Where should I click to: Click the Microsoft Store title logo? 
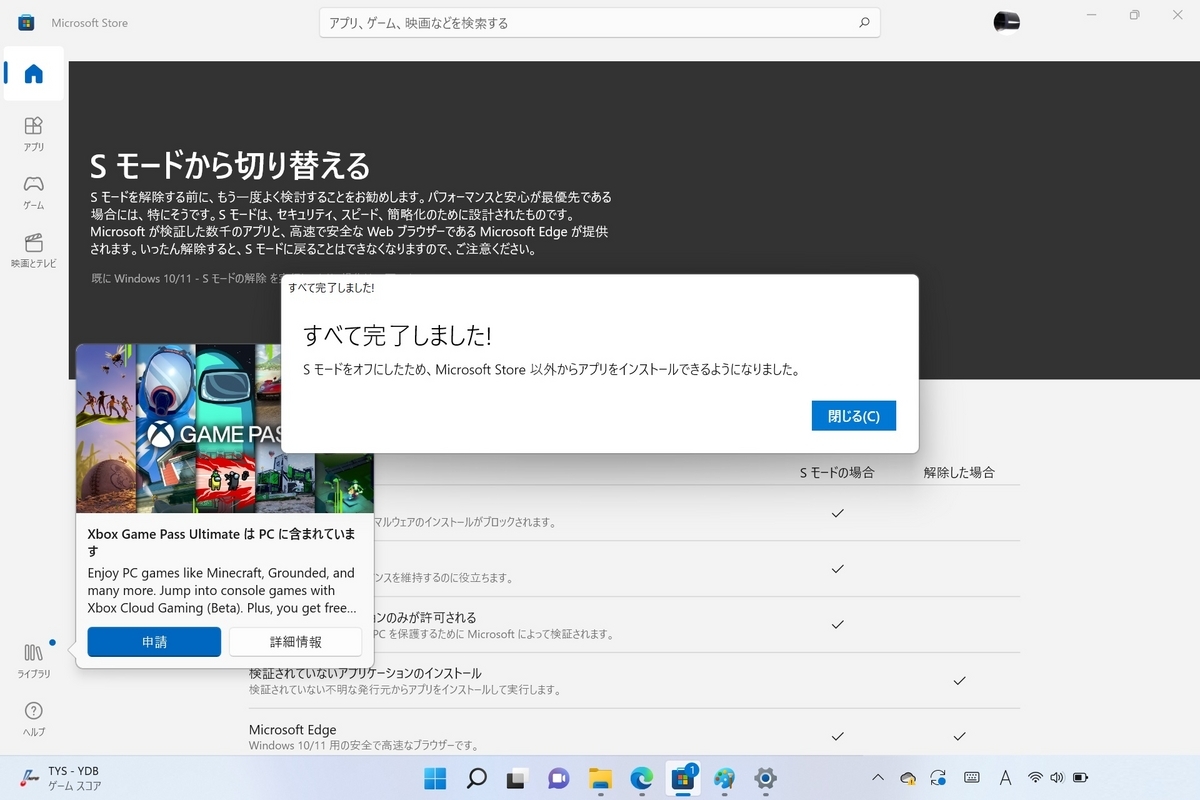[x=26, y=22]
